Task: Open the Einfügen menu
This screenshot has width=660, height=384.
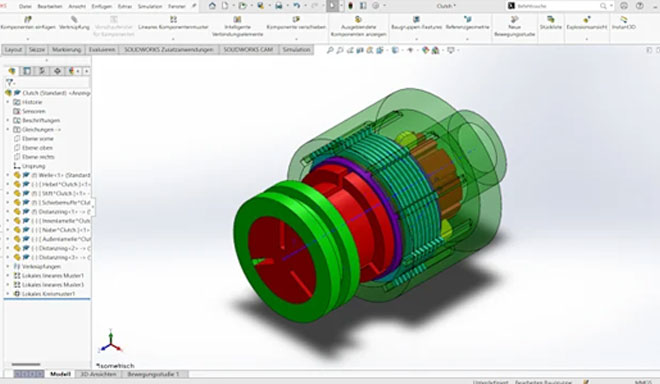Action: click(101, 6)
